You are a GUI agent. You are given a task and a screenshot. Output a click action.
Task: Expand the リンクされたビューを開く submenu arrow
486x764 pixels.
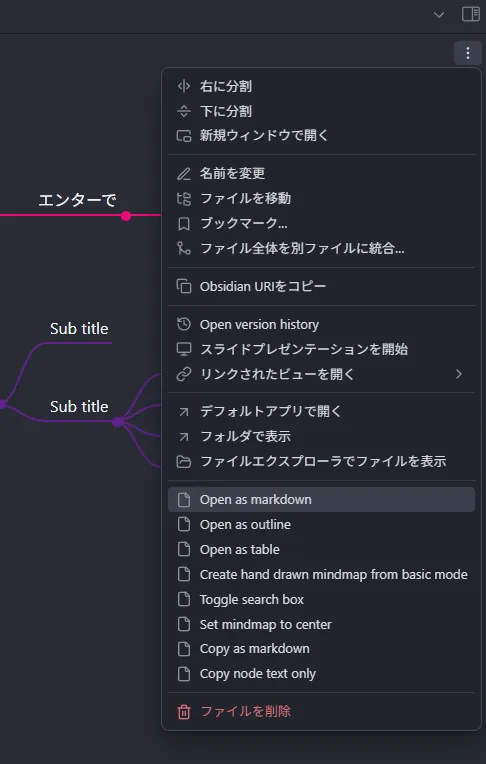click(459, 374)
